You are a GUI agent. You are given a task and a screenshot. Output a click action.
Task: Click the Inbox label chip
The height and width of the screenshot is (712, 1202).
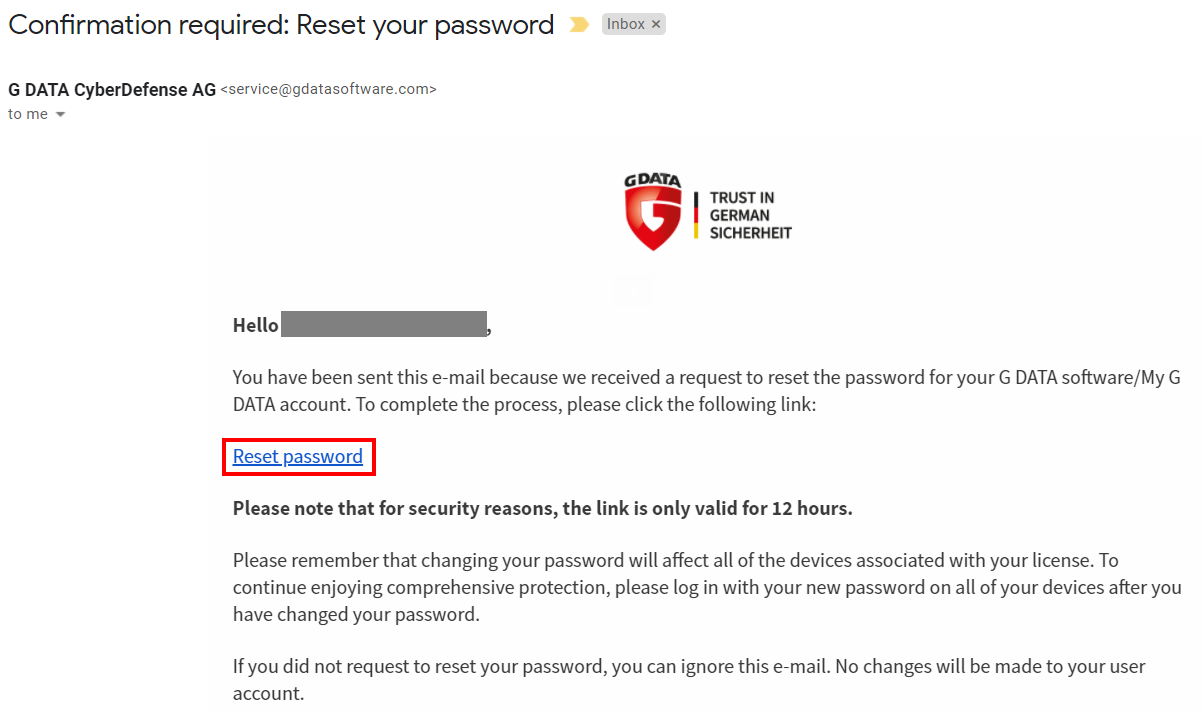[x=626, y=24]
